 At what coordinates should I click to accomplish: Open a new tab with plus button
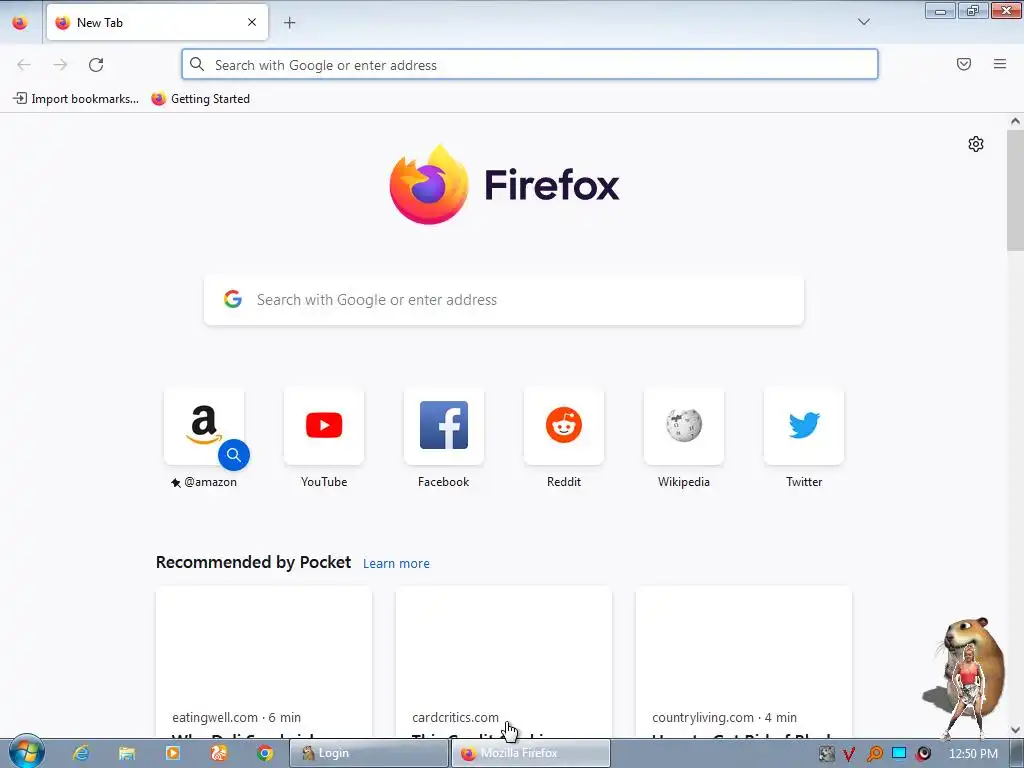point(289,23)
